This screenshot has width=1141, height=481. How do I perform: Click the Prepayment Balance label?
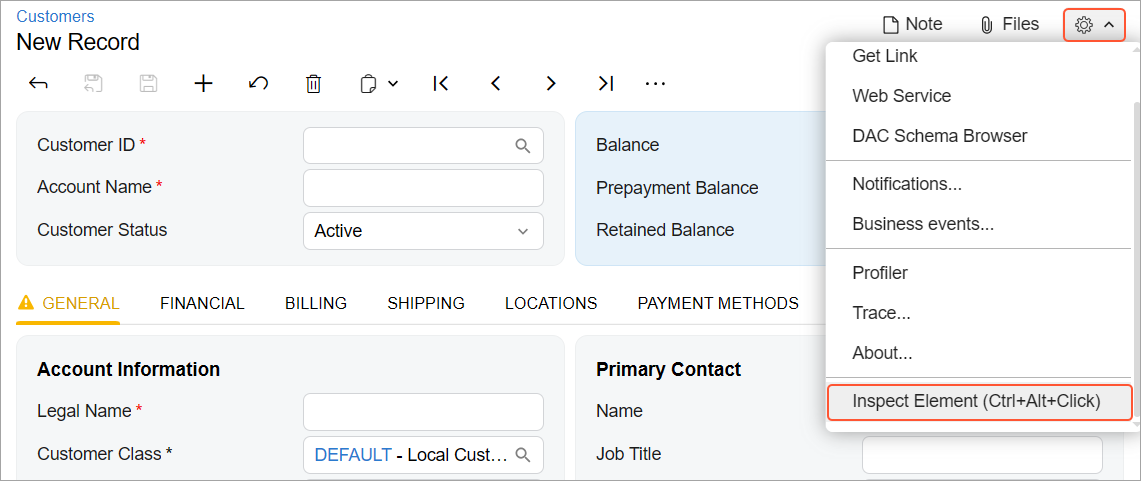677,188
